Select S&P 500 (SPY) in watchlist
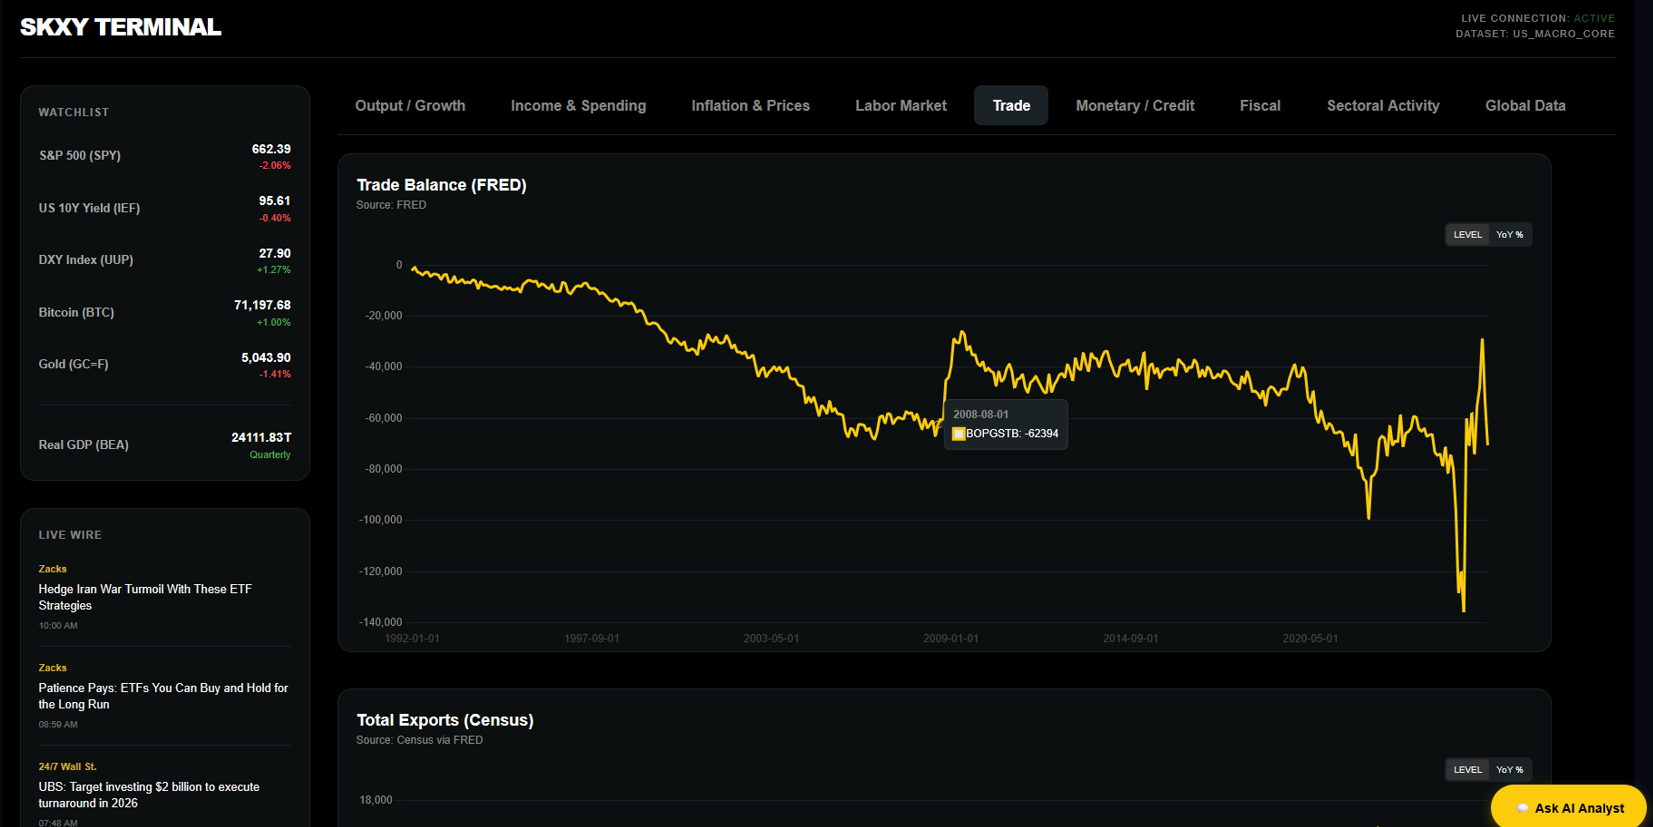1653x827 pixels. click(x=164, y=156)
